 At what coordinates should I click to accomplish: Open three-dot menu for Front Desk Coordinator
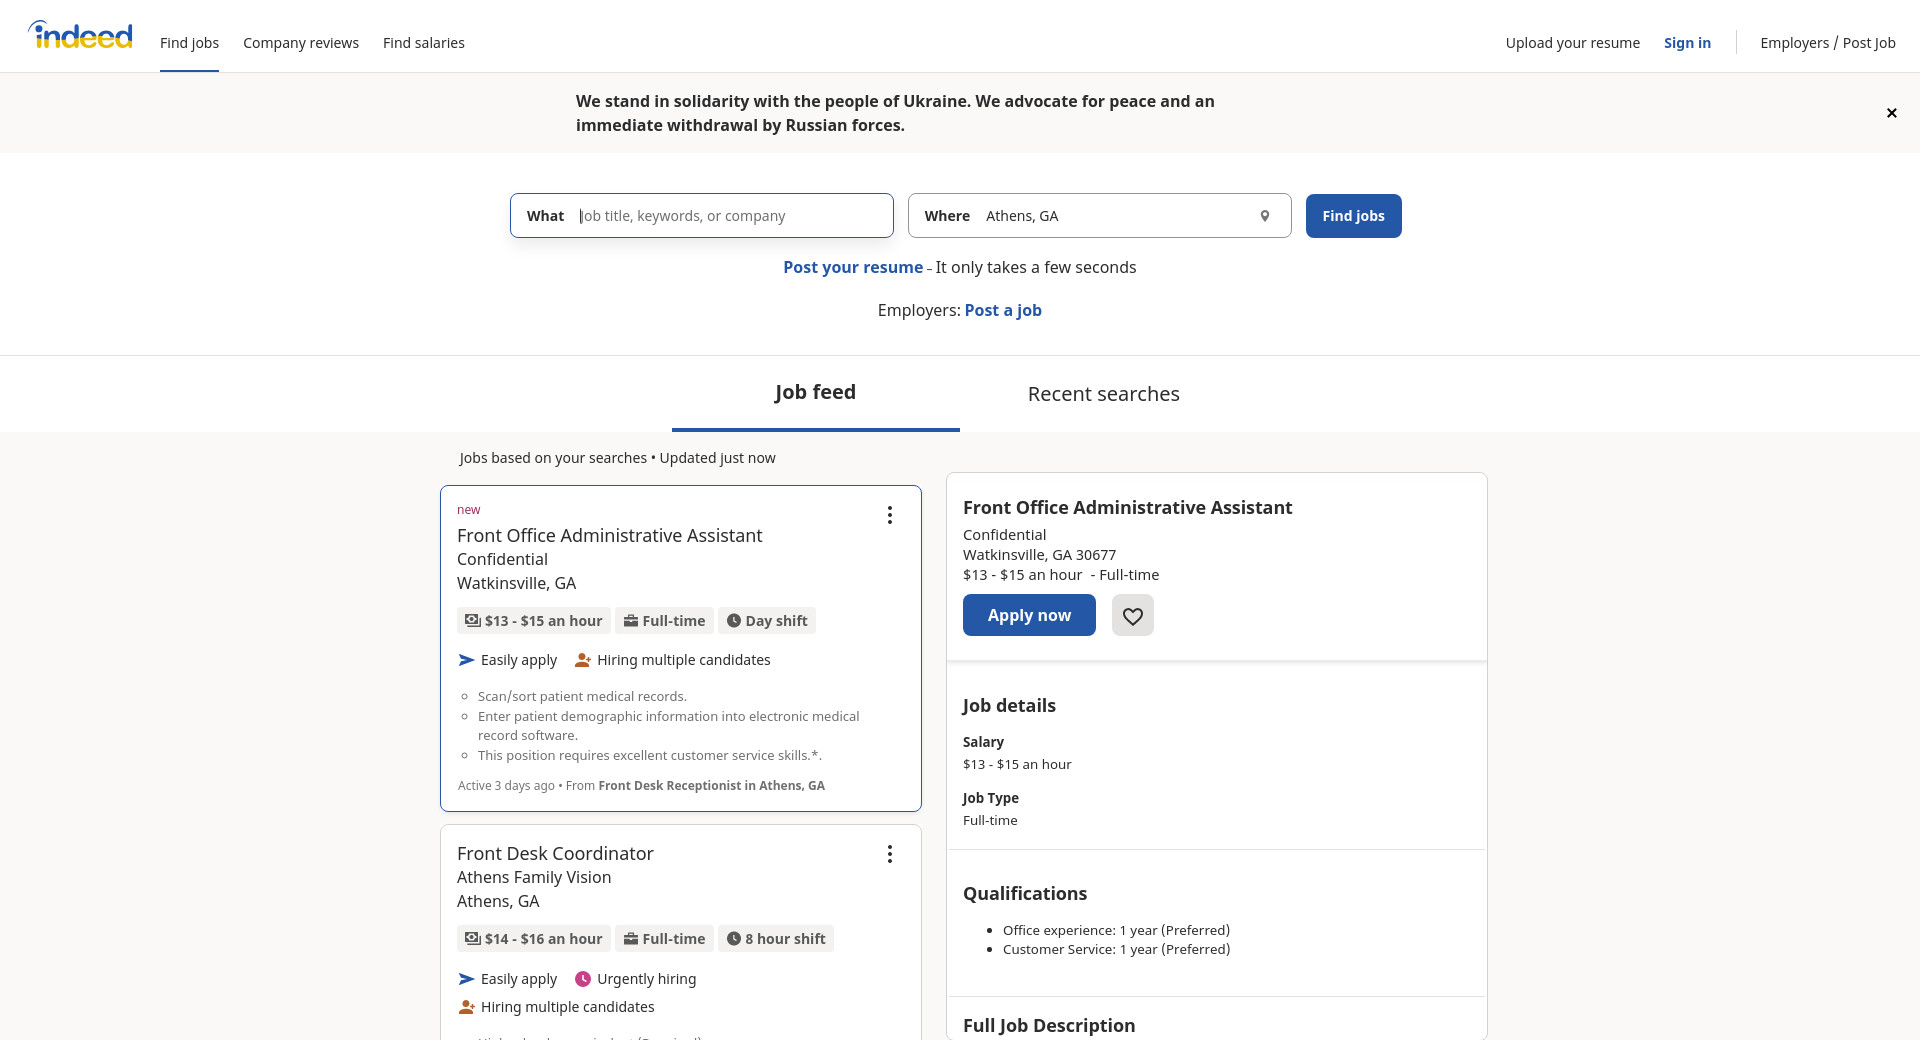point(889,854)
